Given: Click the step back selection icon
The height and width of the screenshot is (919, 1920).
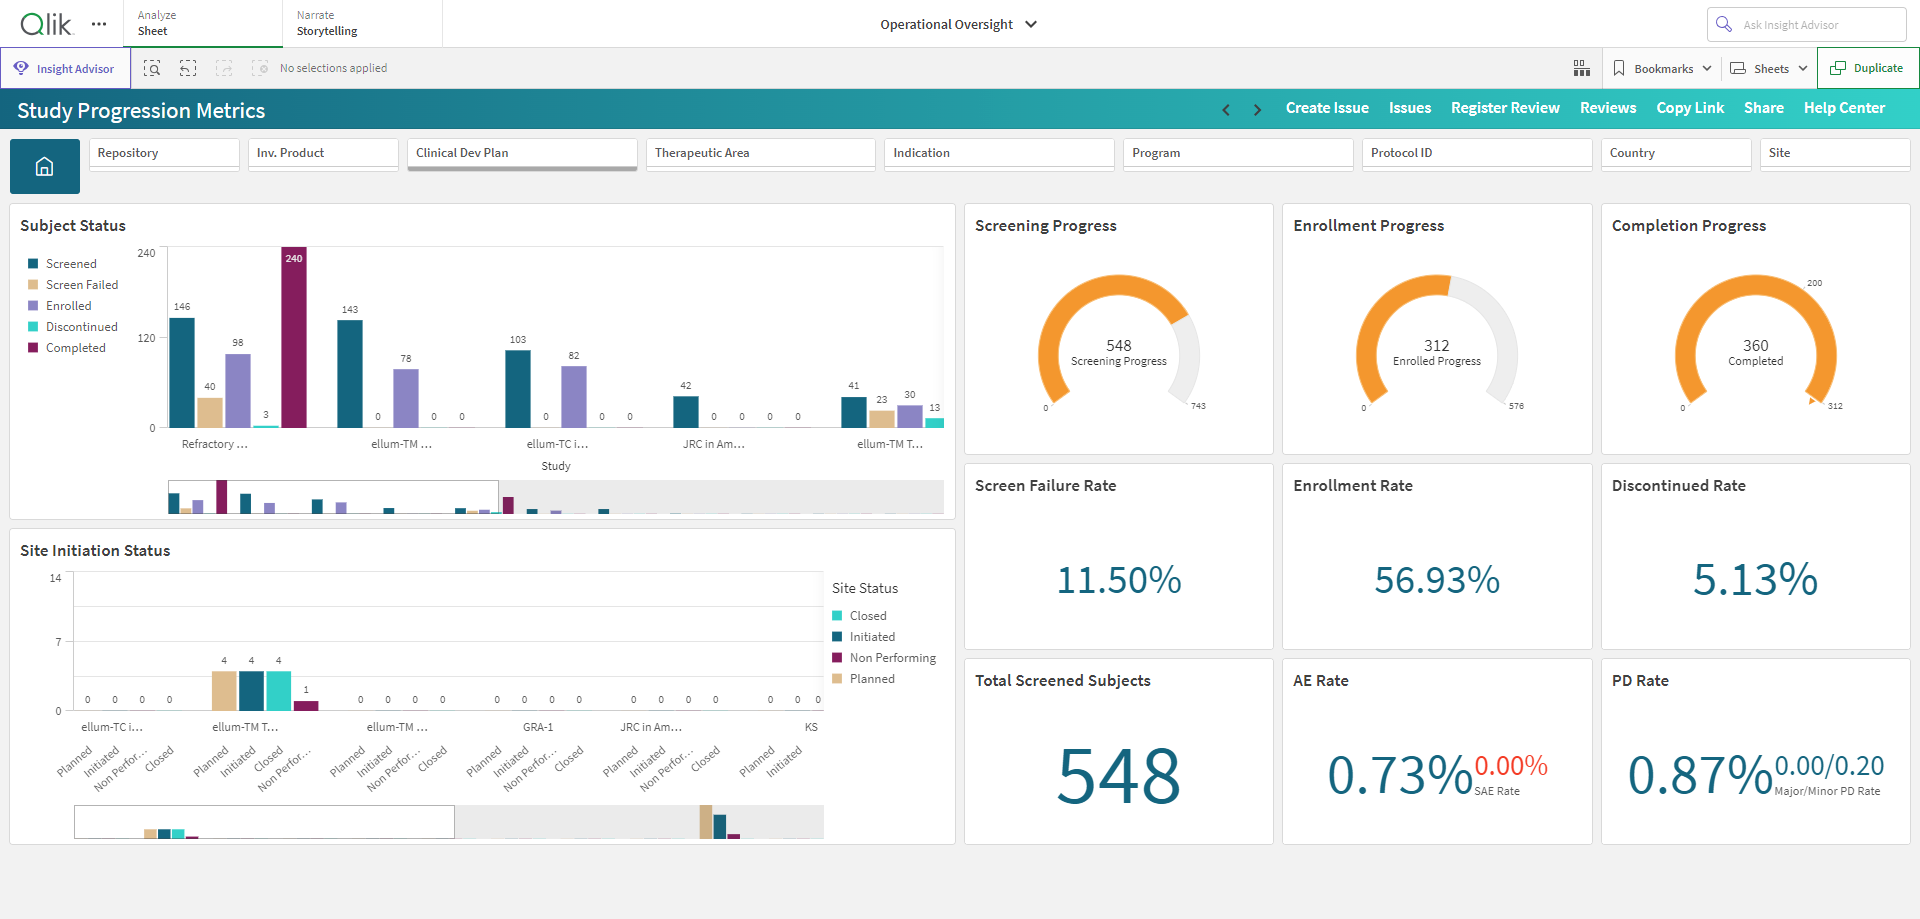Looking at the screenshot, I should (188, 68).
